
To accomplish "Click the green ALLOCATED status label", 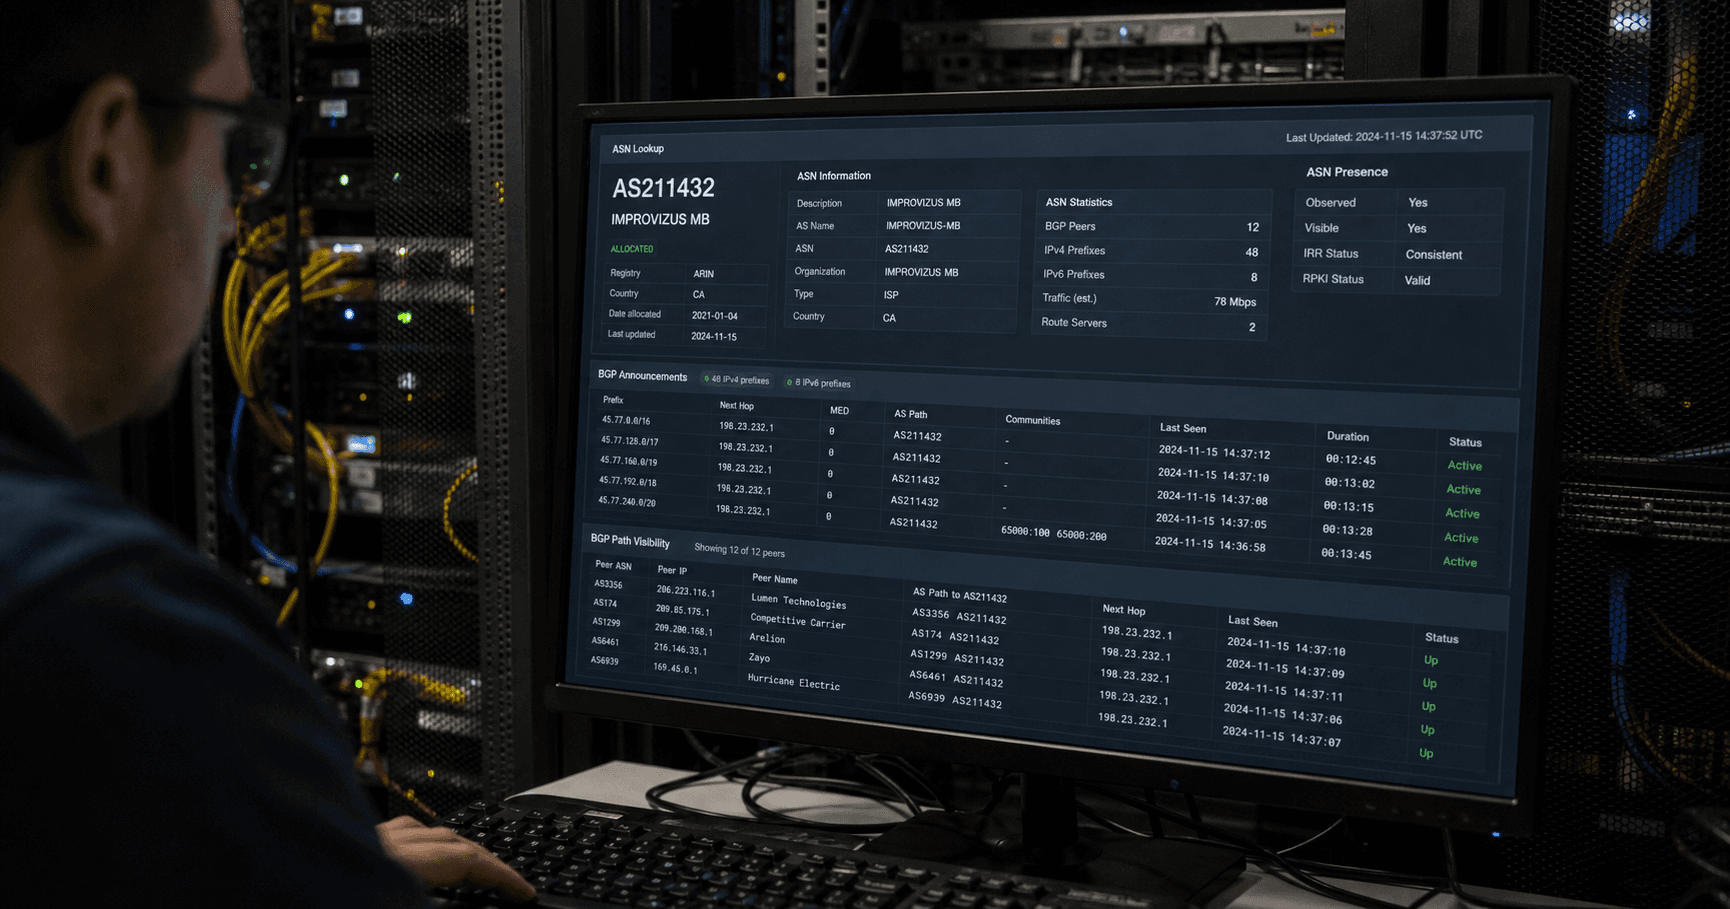I will [x=632, y=249].
